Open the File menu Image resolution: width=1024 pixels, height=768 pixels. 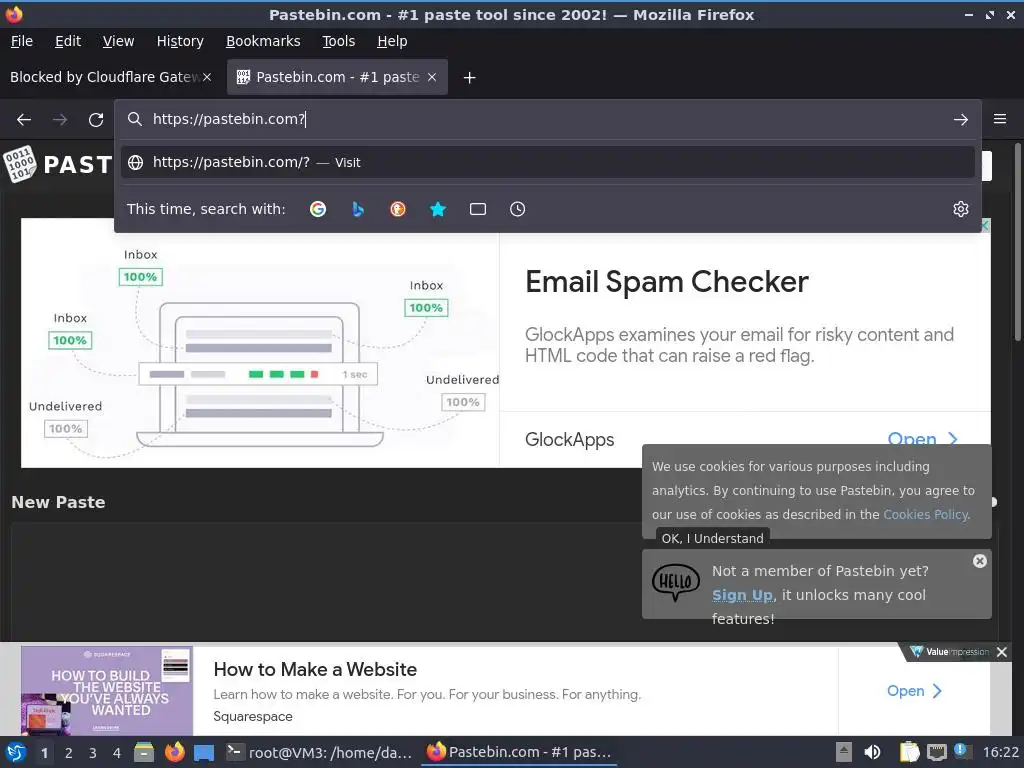22,41
